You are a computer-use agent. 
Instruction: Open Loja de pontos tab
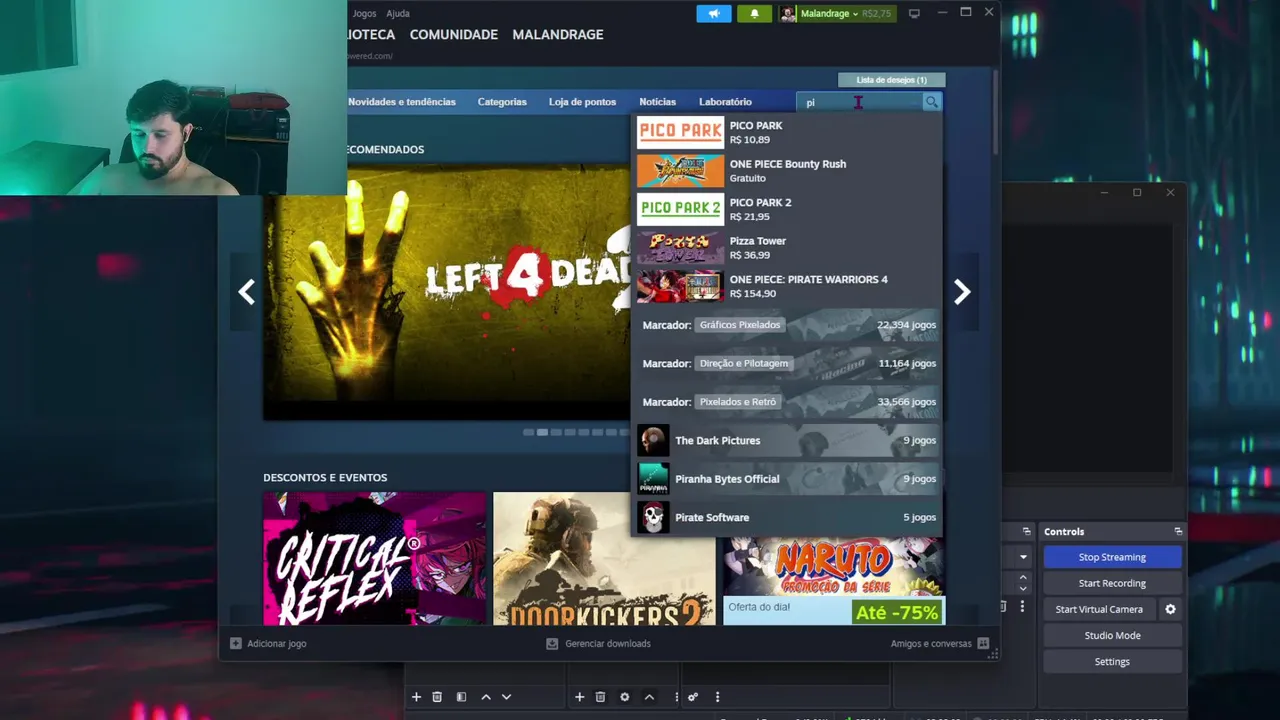coord(582,102)
